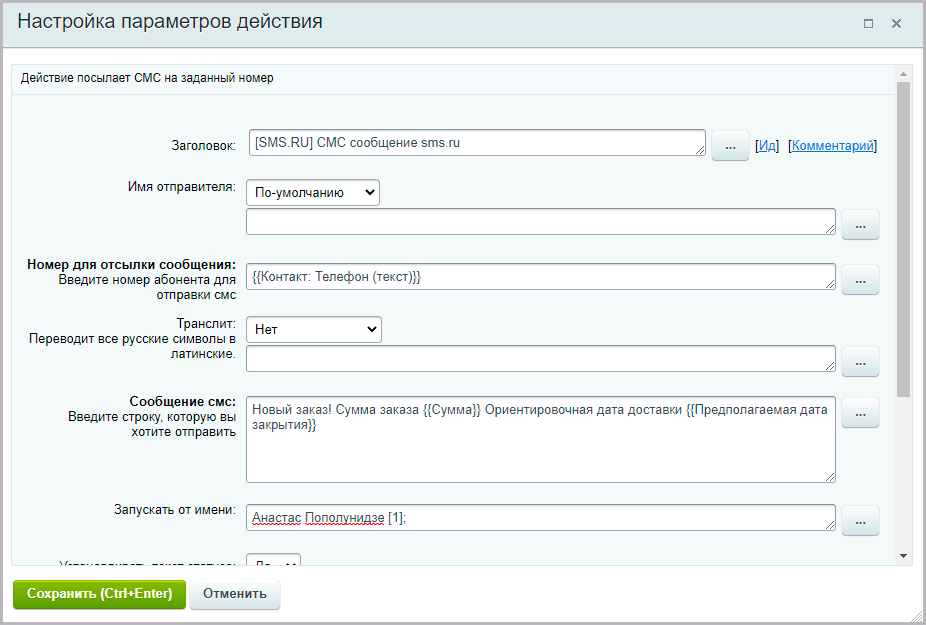This screenshot has width=926, height=625.
Task: Open the partially visible dropdown at bottom
Action: [273, 563]
